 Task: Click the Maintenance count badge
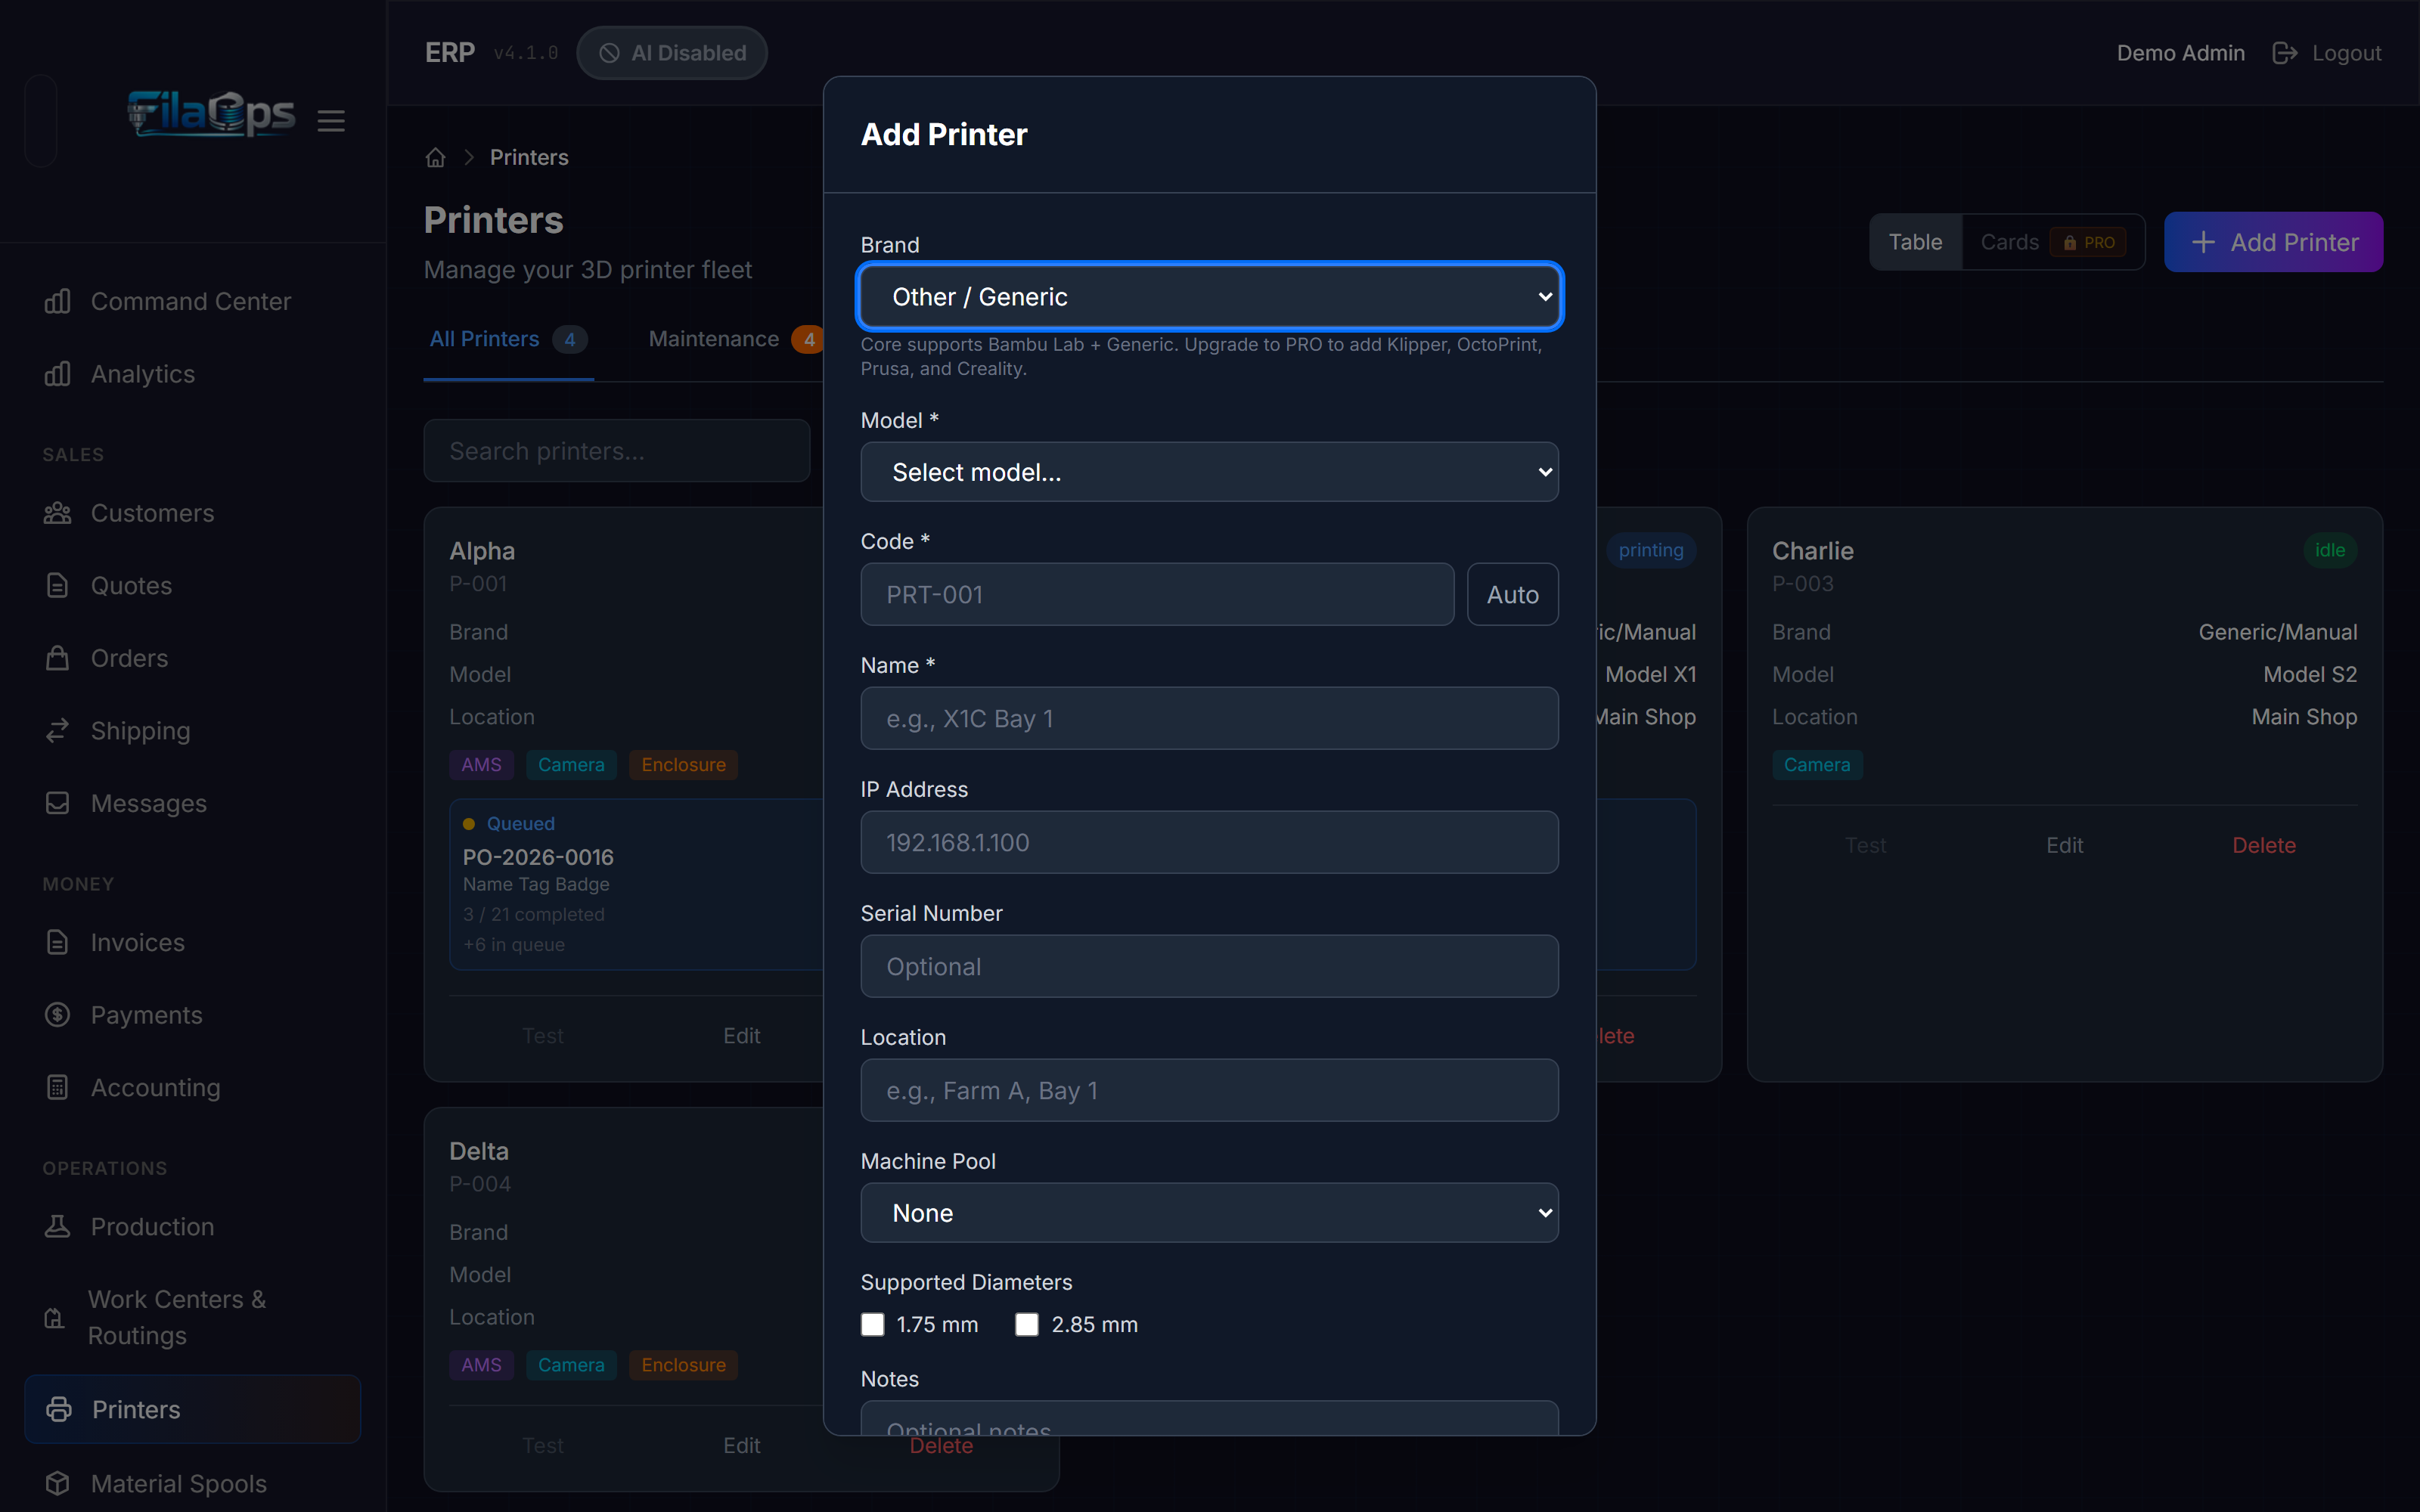click(808, 339)
